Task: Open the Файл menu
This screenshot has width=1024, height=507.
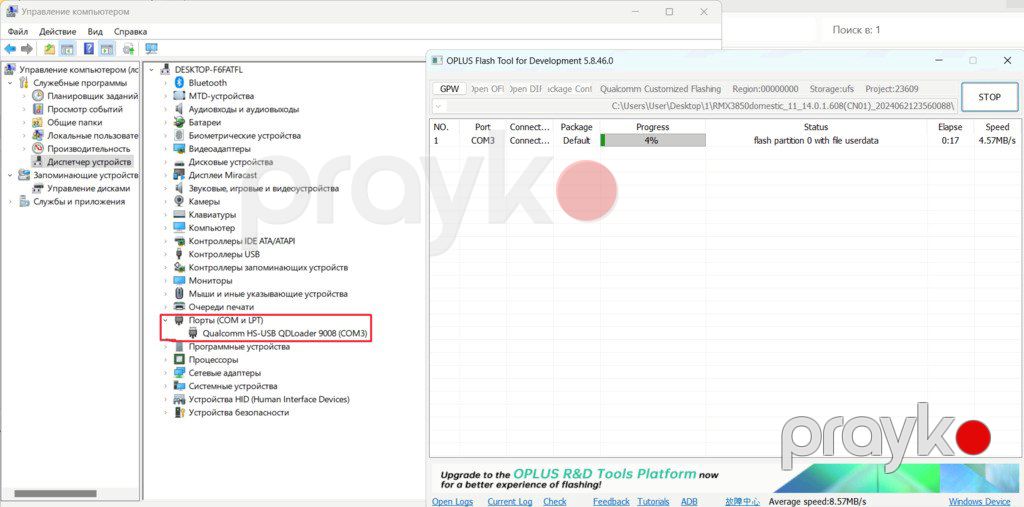Action: tap(18, 31)
